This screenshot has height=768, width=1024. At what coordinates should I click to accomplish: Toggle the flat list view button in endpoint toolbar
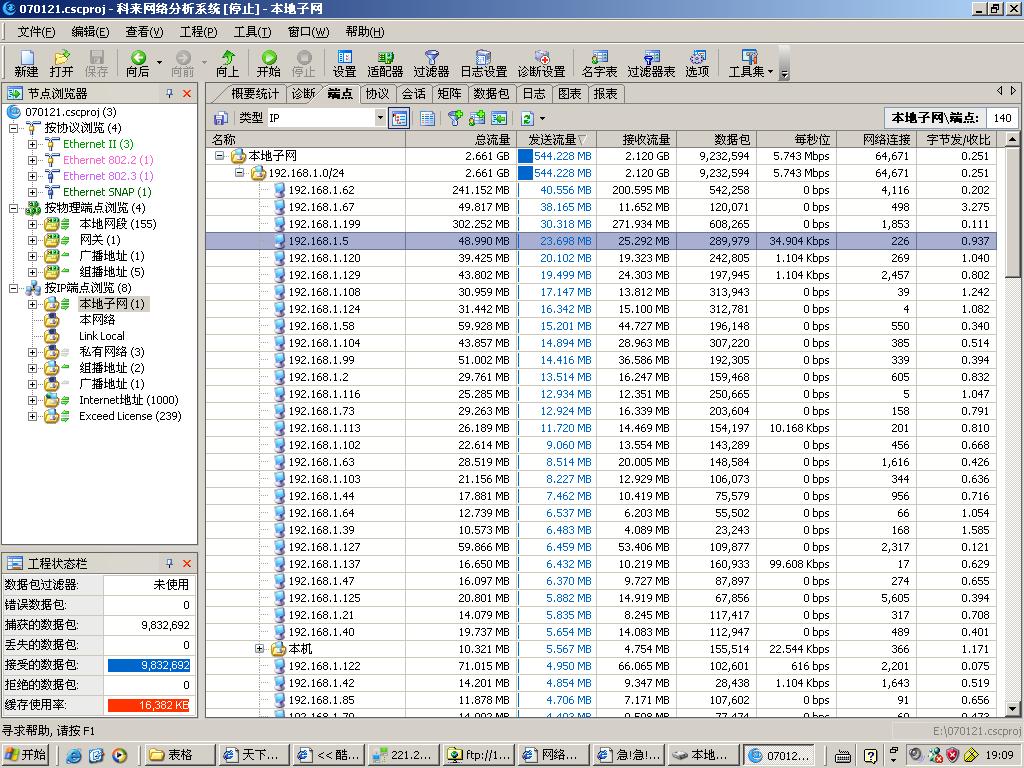(x=427, y=118)
